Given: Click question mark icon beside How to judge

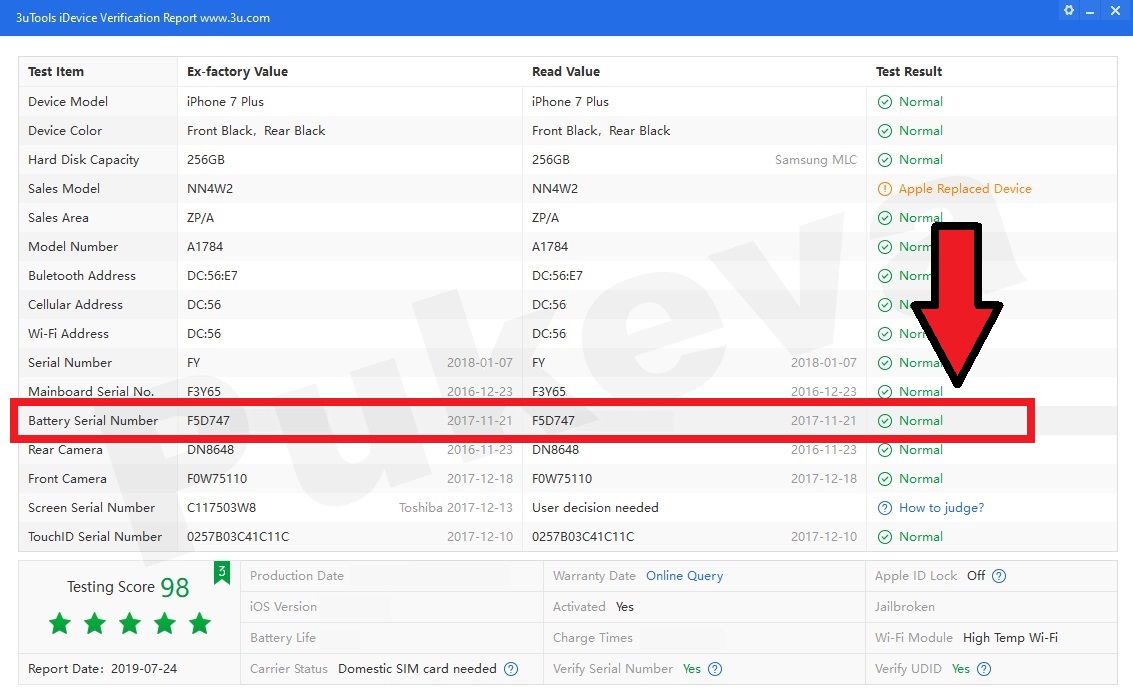Looking at the screenshot, I should 885,508.
